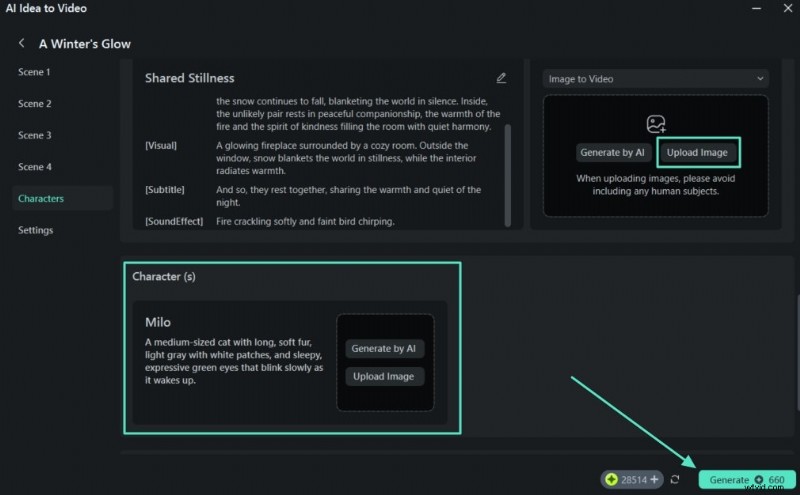
Task: Edit the Shared Stillness scene with pencil icon
Action: 501,78
